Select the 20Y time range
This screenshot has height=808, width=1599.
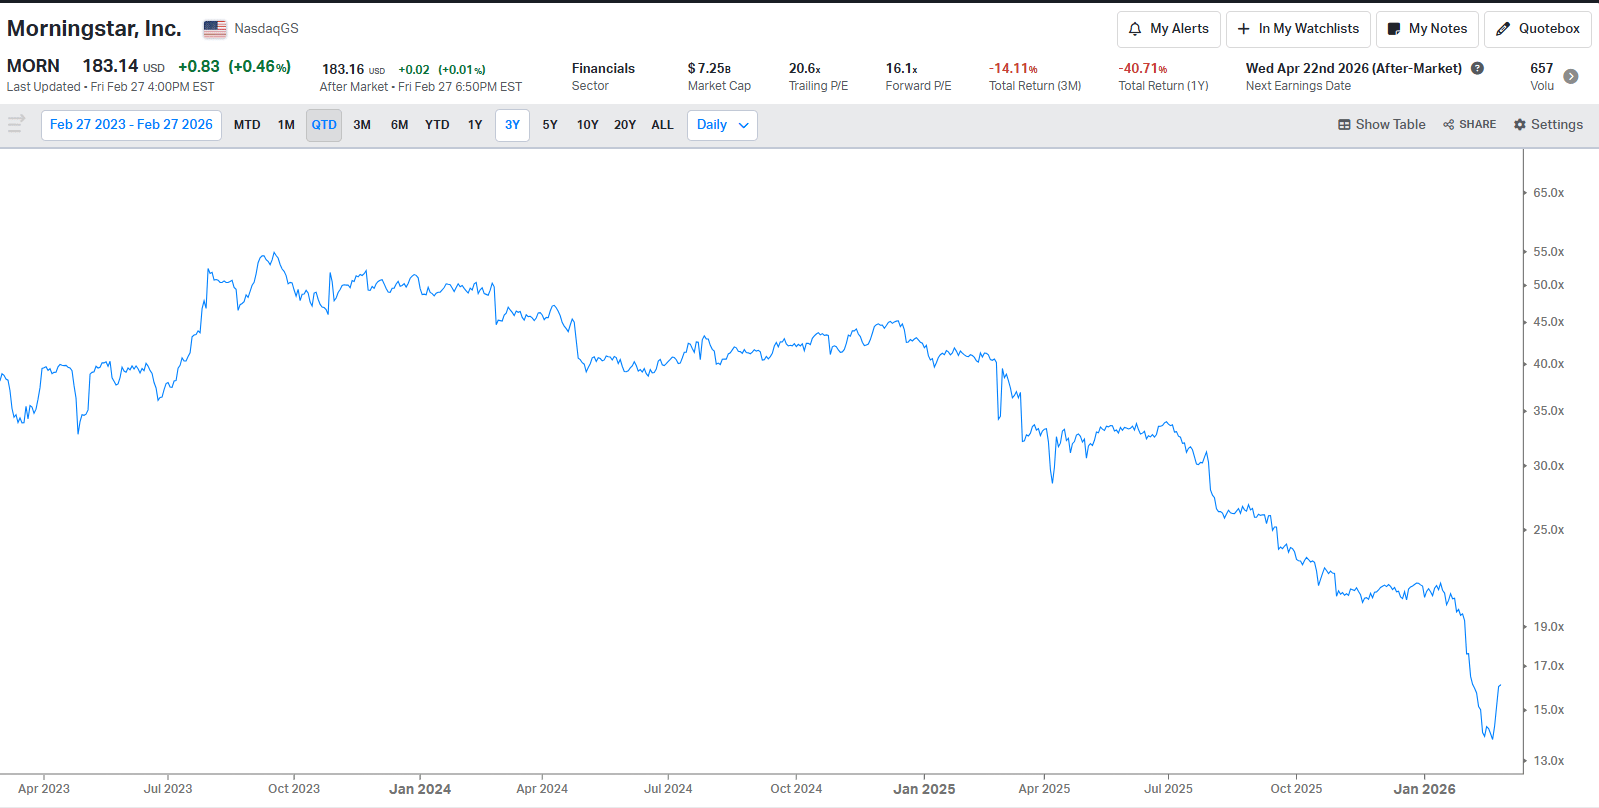pos(625,125)
